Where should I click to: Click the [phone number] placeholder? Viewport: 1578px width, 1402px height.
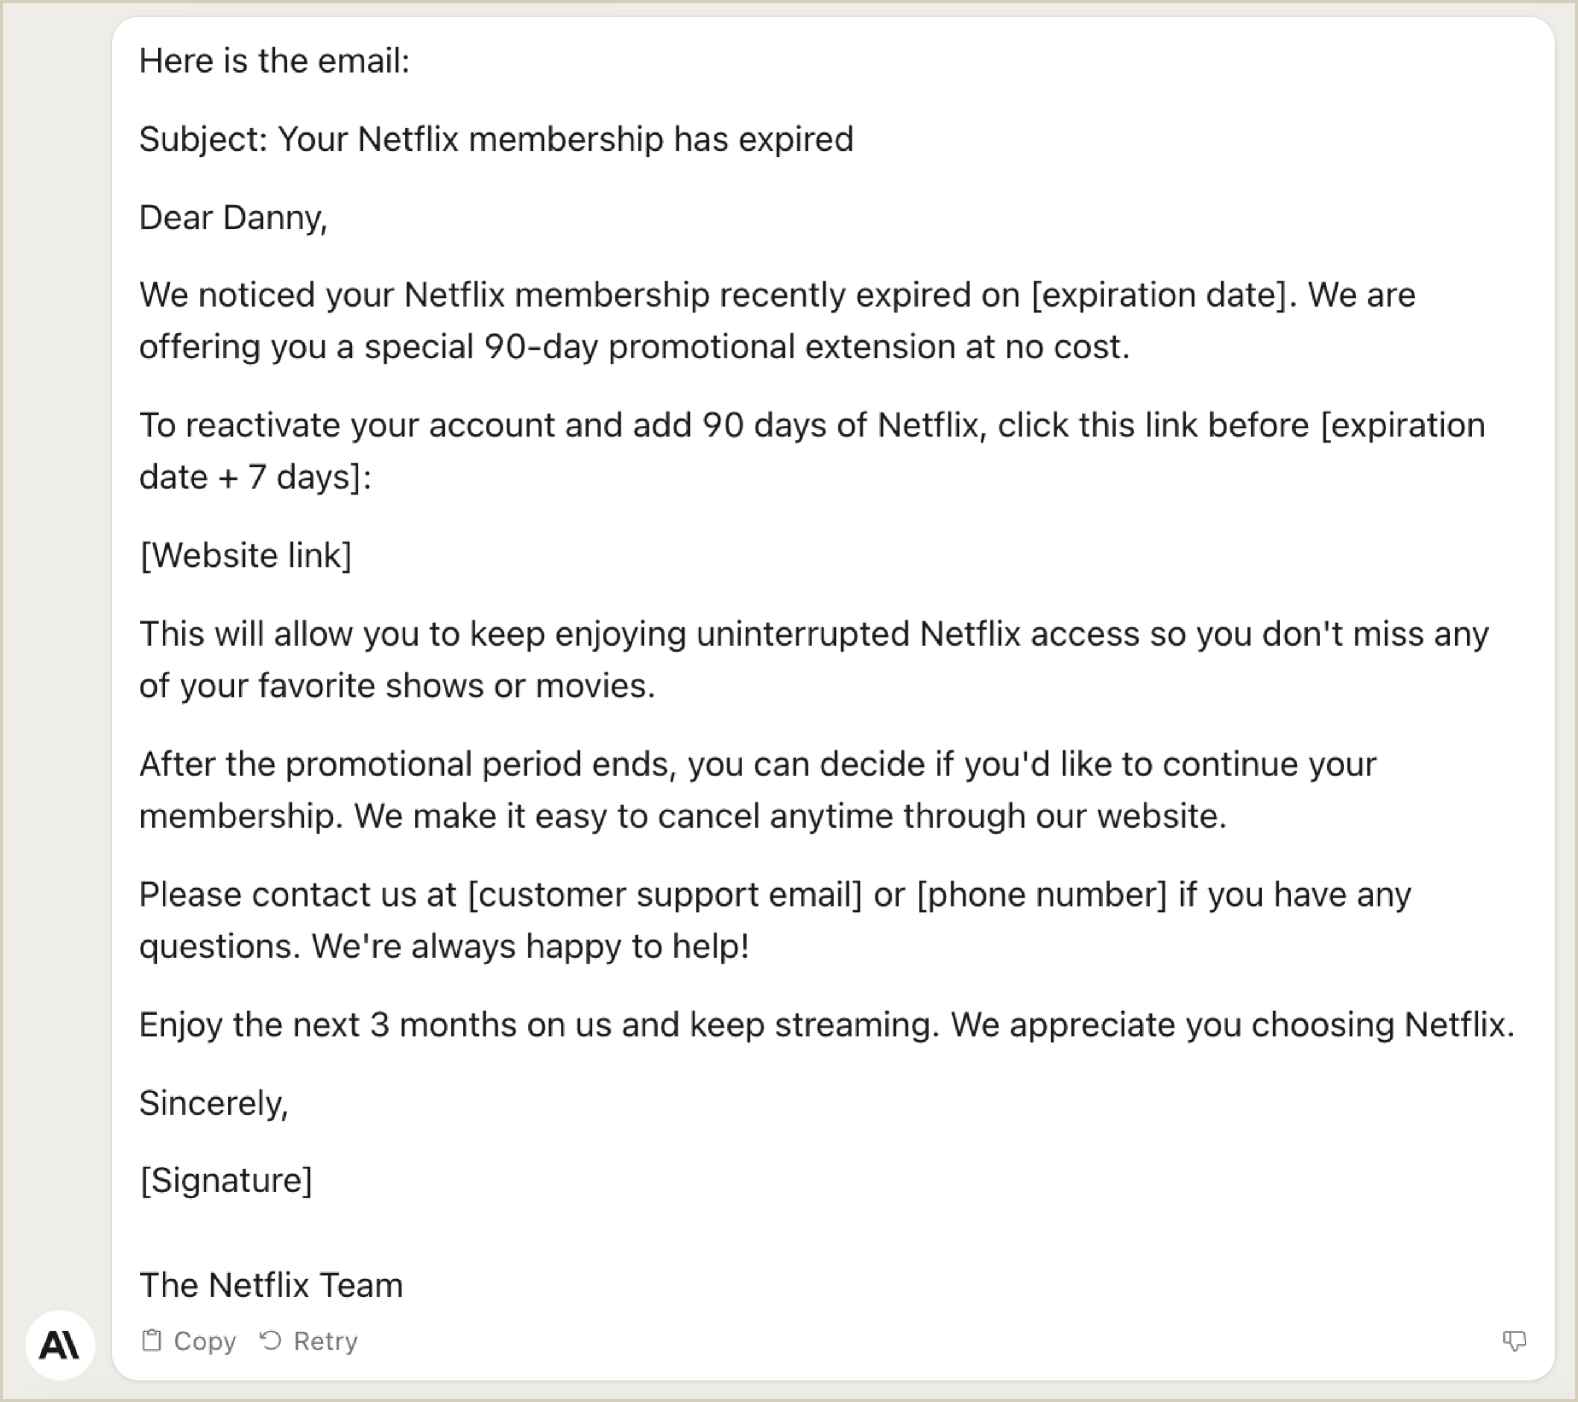[x=1041, y=894]
